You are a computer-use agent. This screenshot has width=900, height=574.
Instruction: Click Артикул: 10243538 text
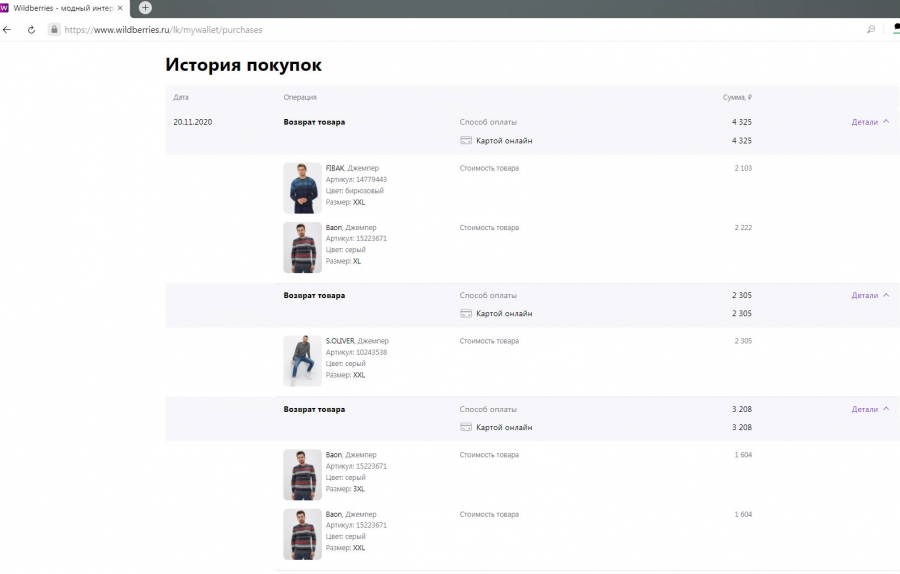(356, 352)
